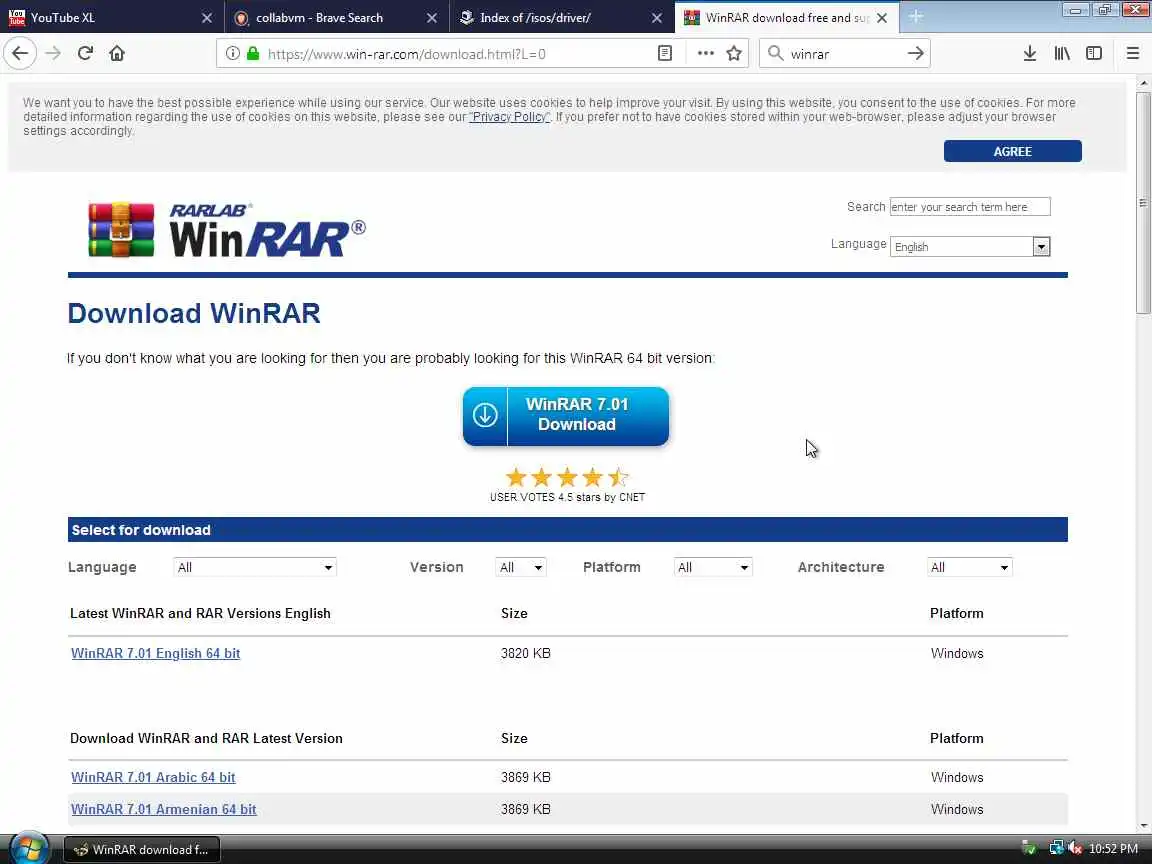
Task: Click the volume muted tray icon
Action: tap(1075, 849)
